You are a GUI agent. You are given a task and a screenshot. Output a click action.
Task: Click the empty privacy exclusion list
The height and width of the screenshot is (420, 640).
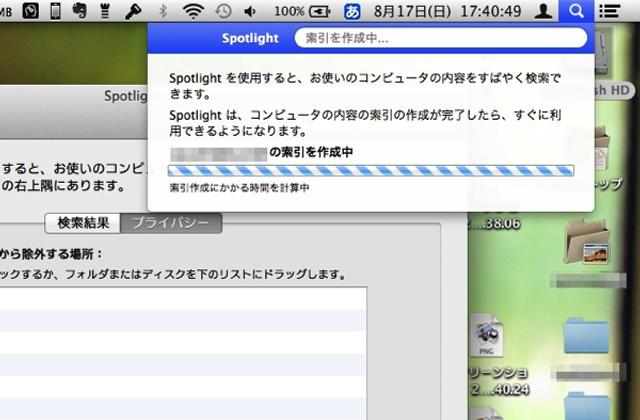click(x=180, y=350)
